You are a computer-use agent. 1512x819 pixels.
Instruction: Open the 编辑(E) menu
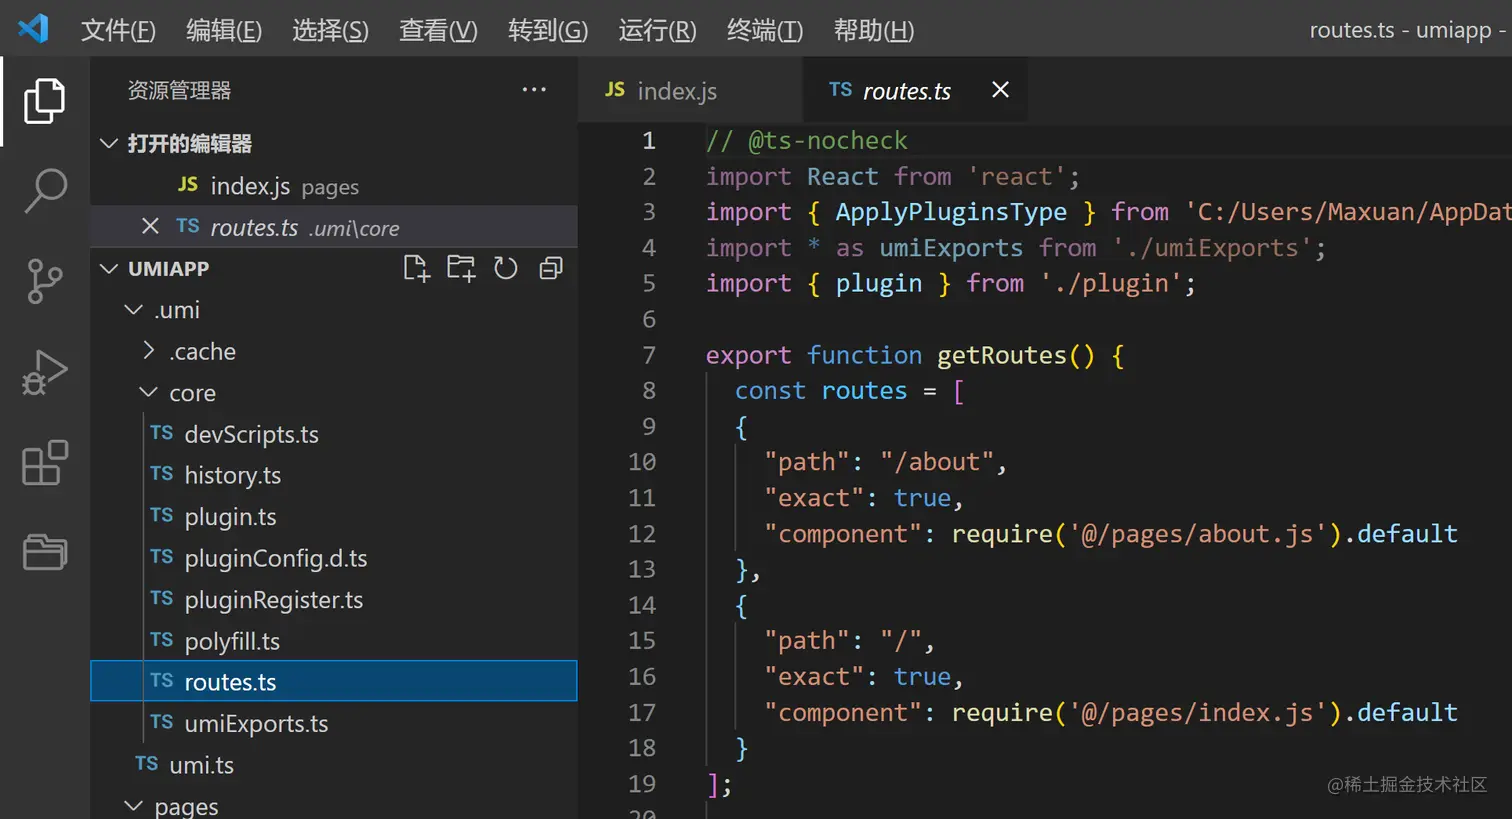(224, 30)
